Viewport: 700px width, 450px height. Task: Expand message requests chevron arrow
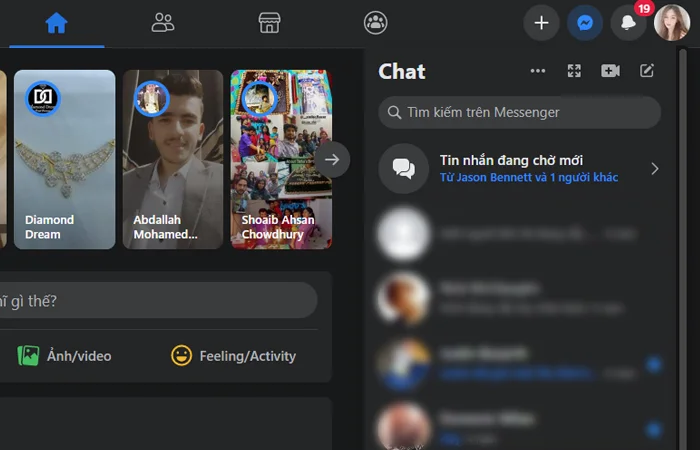[655, 169]
